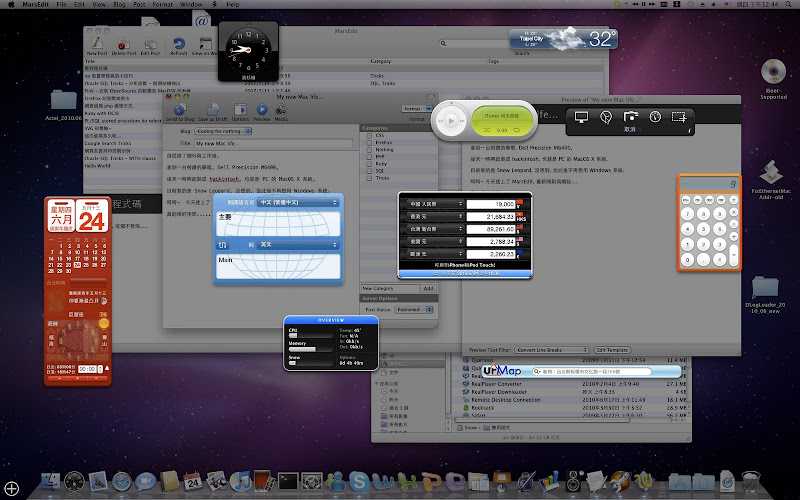This screenshot has height=500, width=800.
Task: Open the File menu
Action: click(61, 4)
